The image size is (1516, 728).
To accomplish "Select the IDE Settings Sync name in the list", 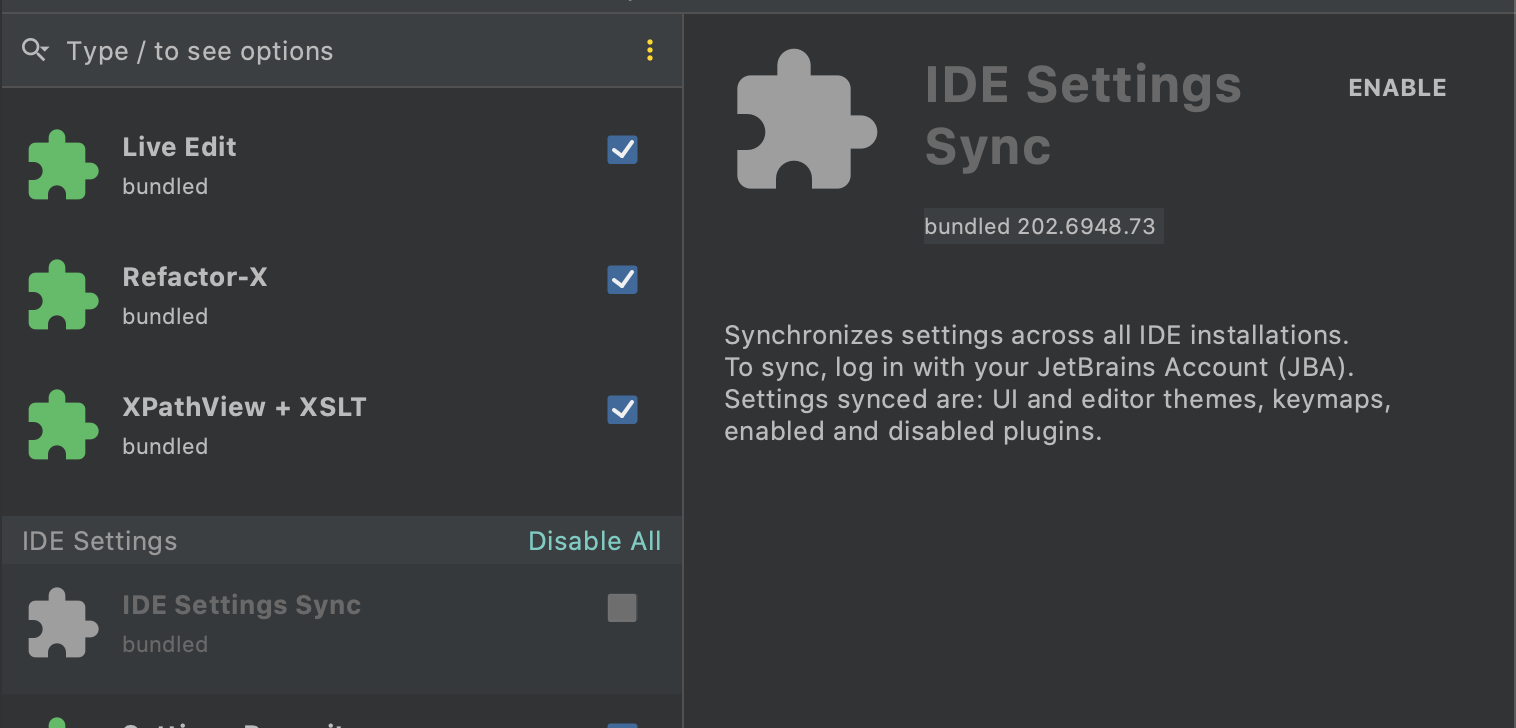I will click(x=241, y=605).
